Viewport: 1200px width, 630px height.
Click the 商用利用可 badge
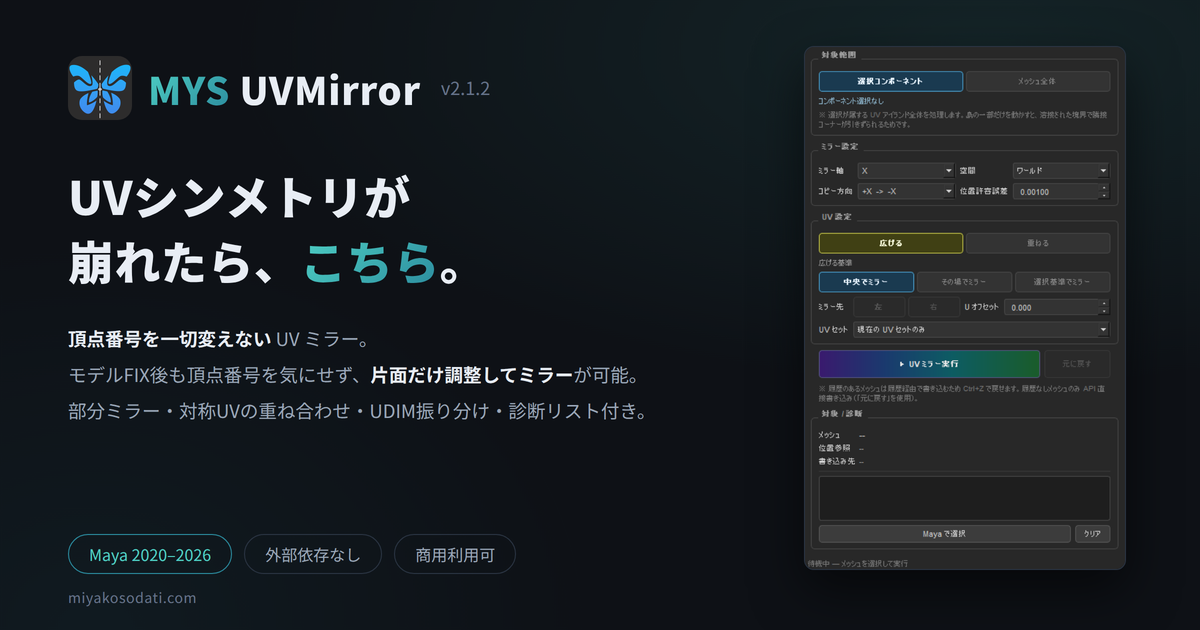pos(455,554)
